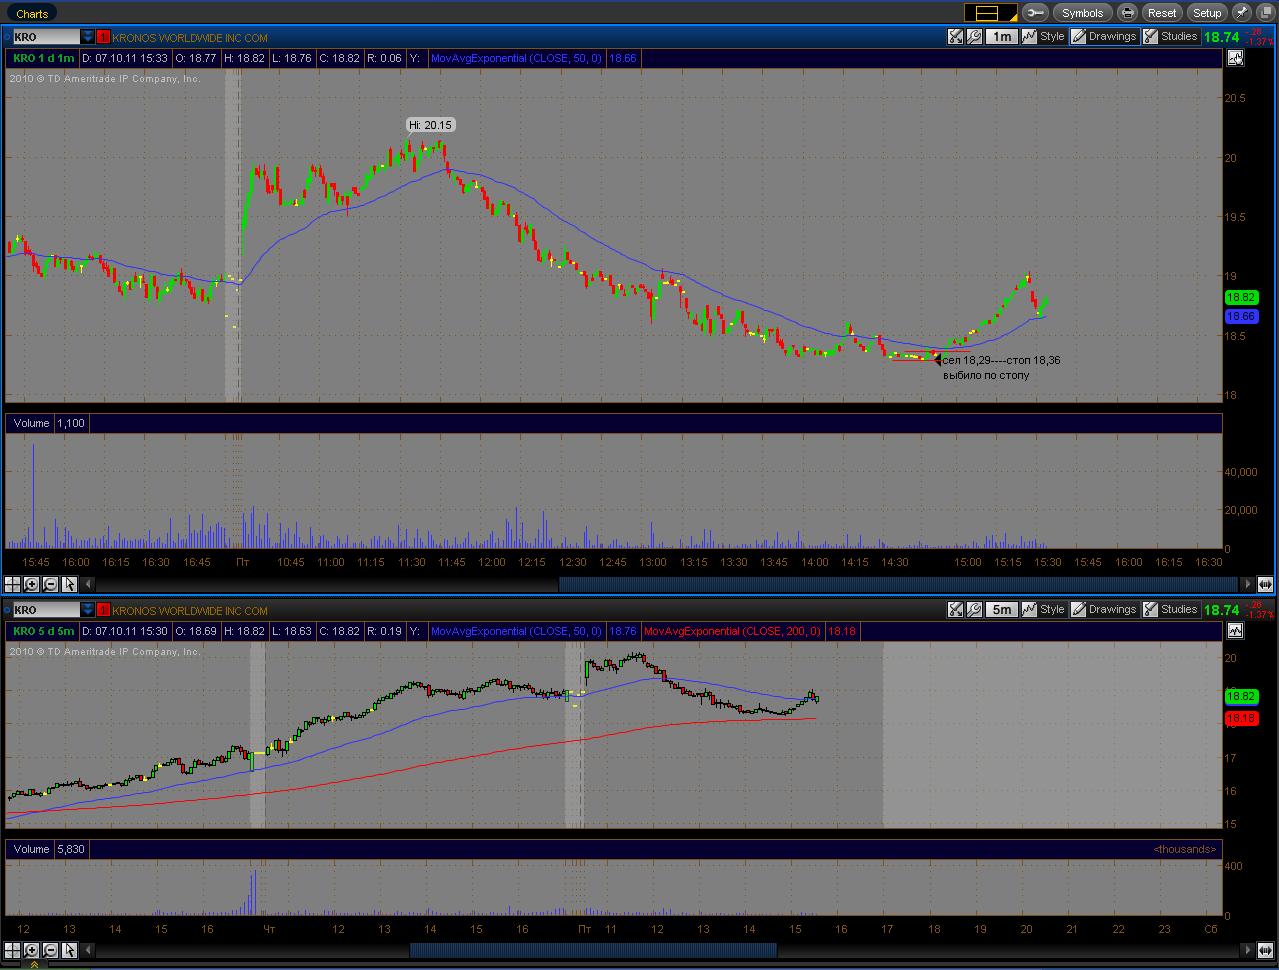The width and height of the screenshot is (1279, 970).
Task: Toggle the scroll-to-end icon at the top chart's right edge
Action: pos(1265,584)
